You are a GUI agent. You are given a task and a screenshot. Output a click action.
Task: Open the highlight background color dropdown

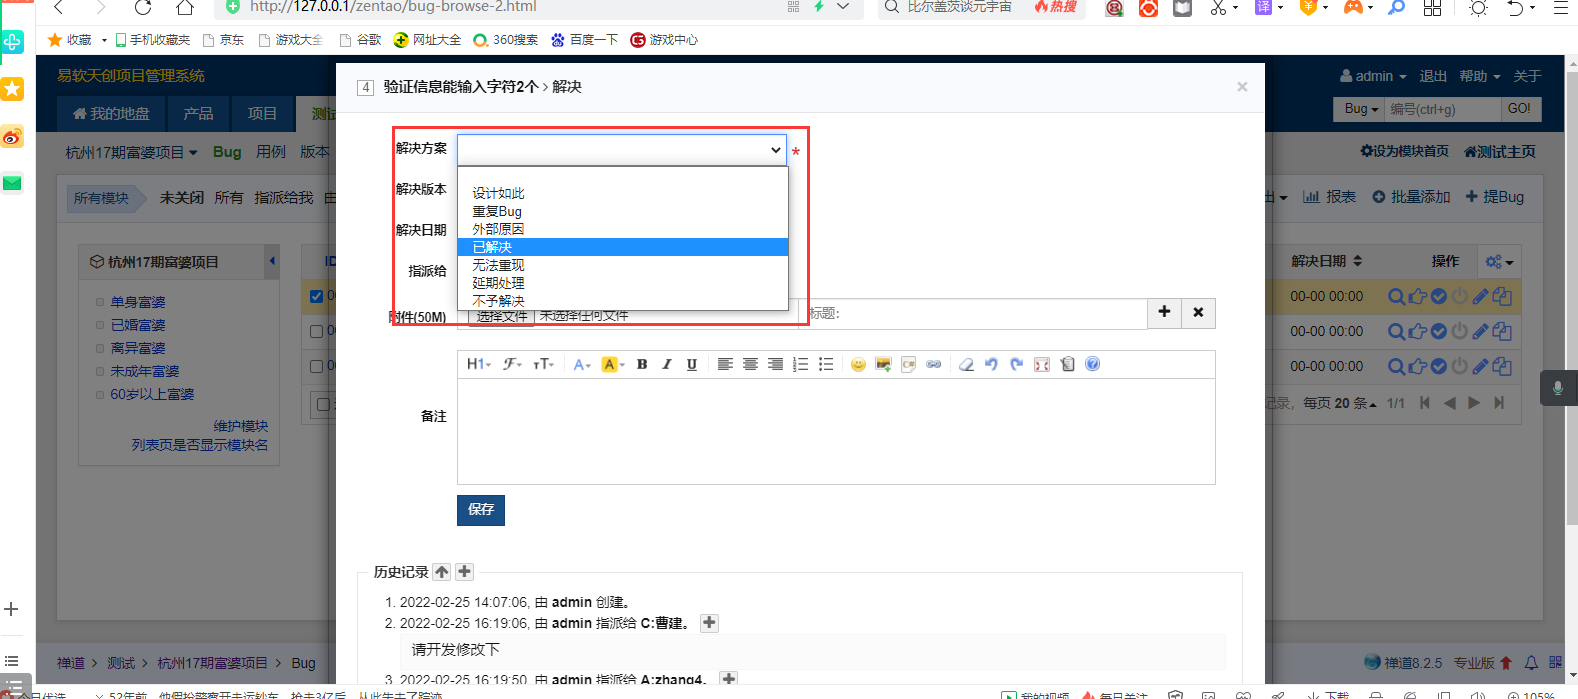612,364
